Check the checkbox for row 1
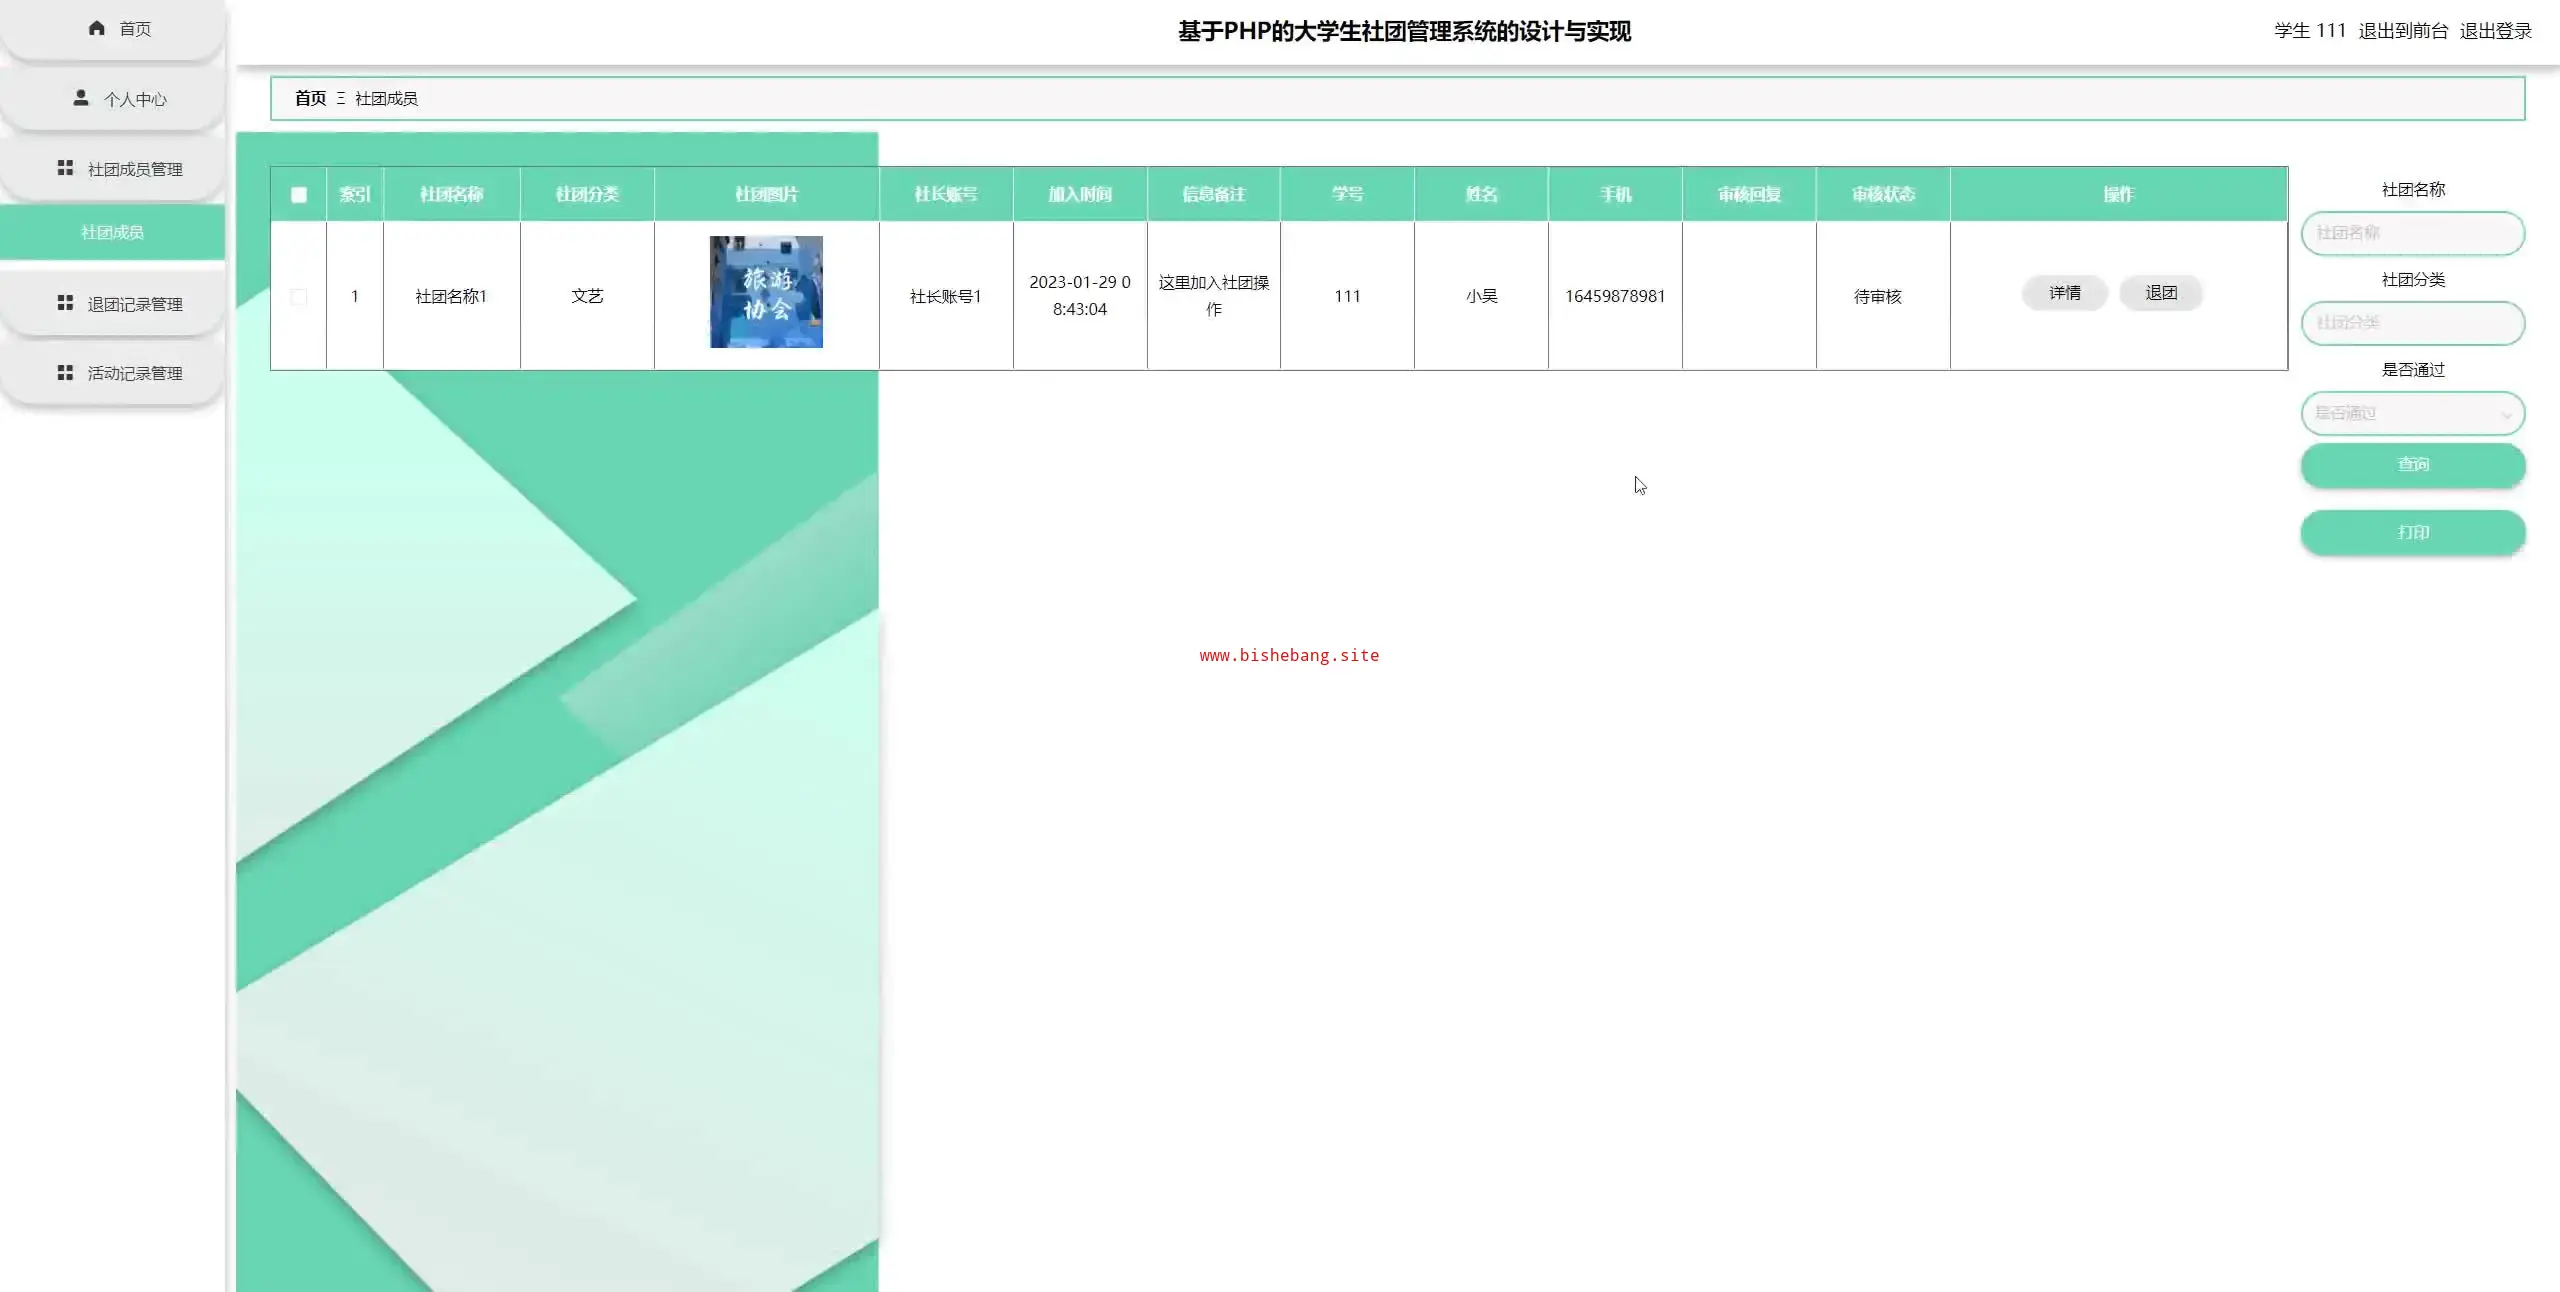The image size is (2560, 1292). click(x=298, y=296)
